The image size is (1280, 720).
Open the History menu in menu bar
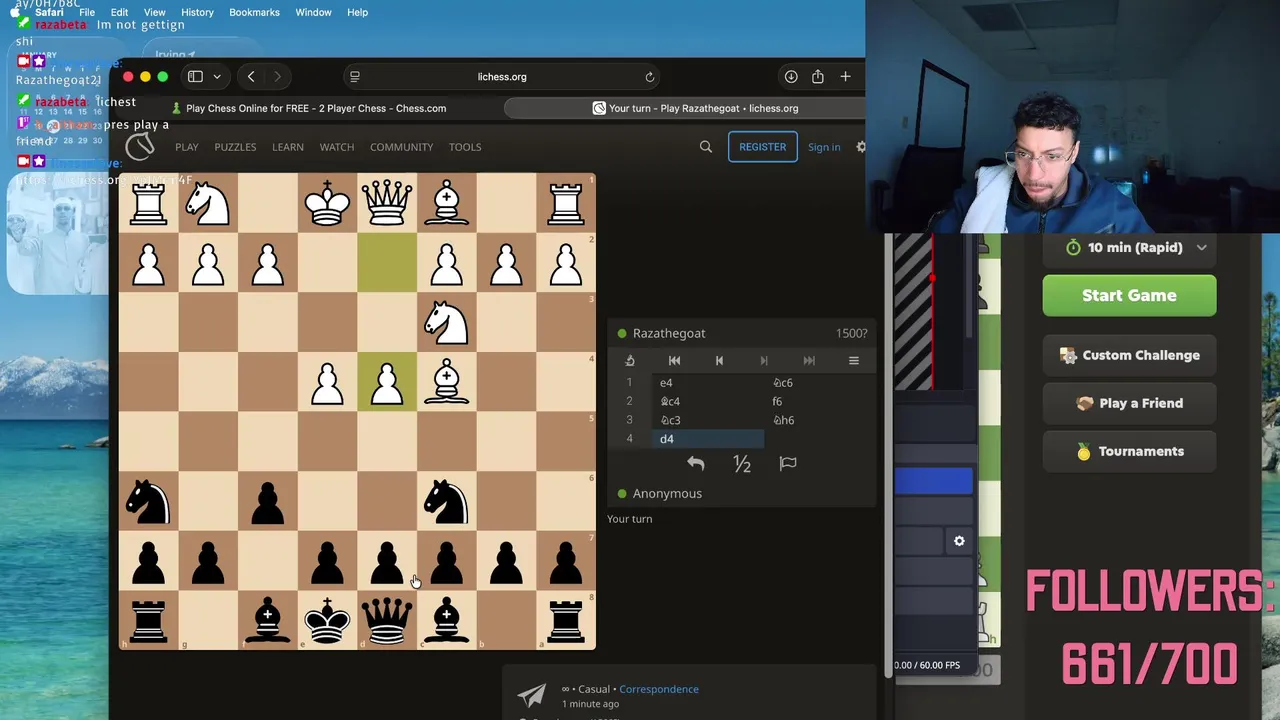point(197,12)
